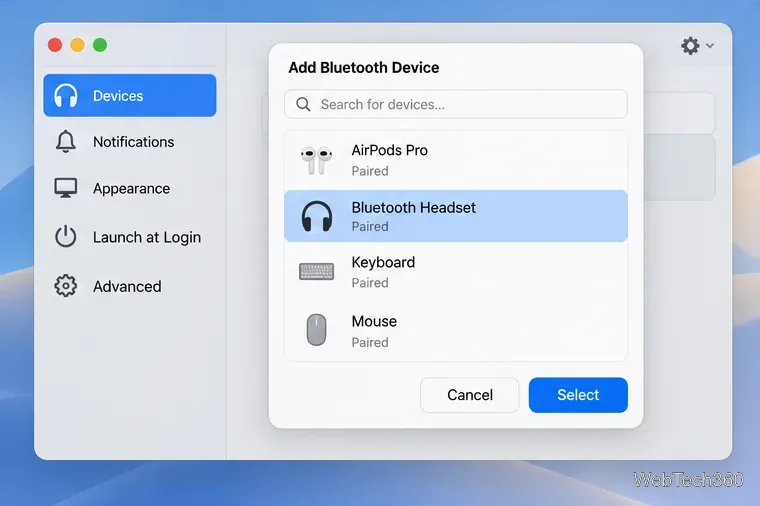Pick the Mouse device name

coord(374,321)
